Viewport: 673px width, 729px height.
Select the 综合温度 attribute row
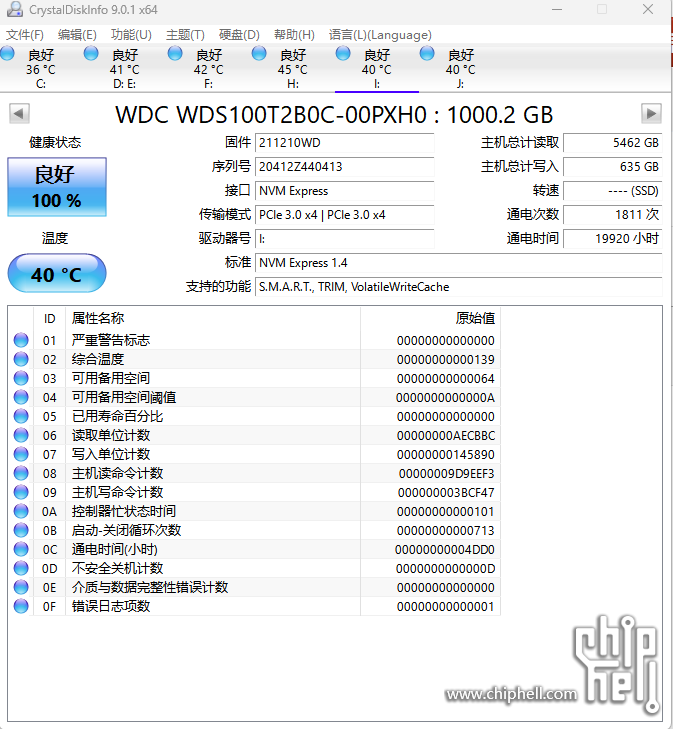254,359
